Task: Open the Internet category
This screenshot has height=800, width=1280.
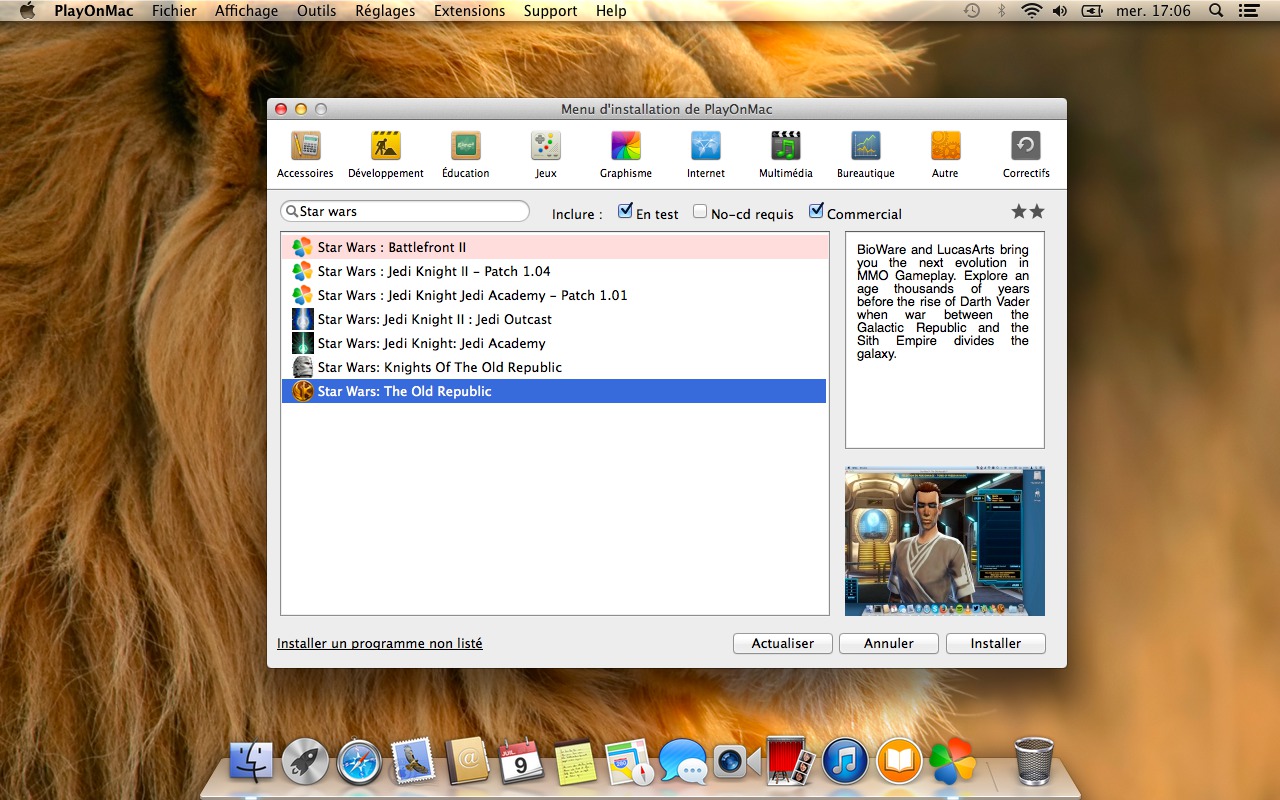Action: (705, 148)
